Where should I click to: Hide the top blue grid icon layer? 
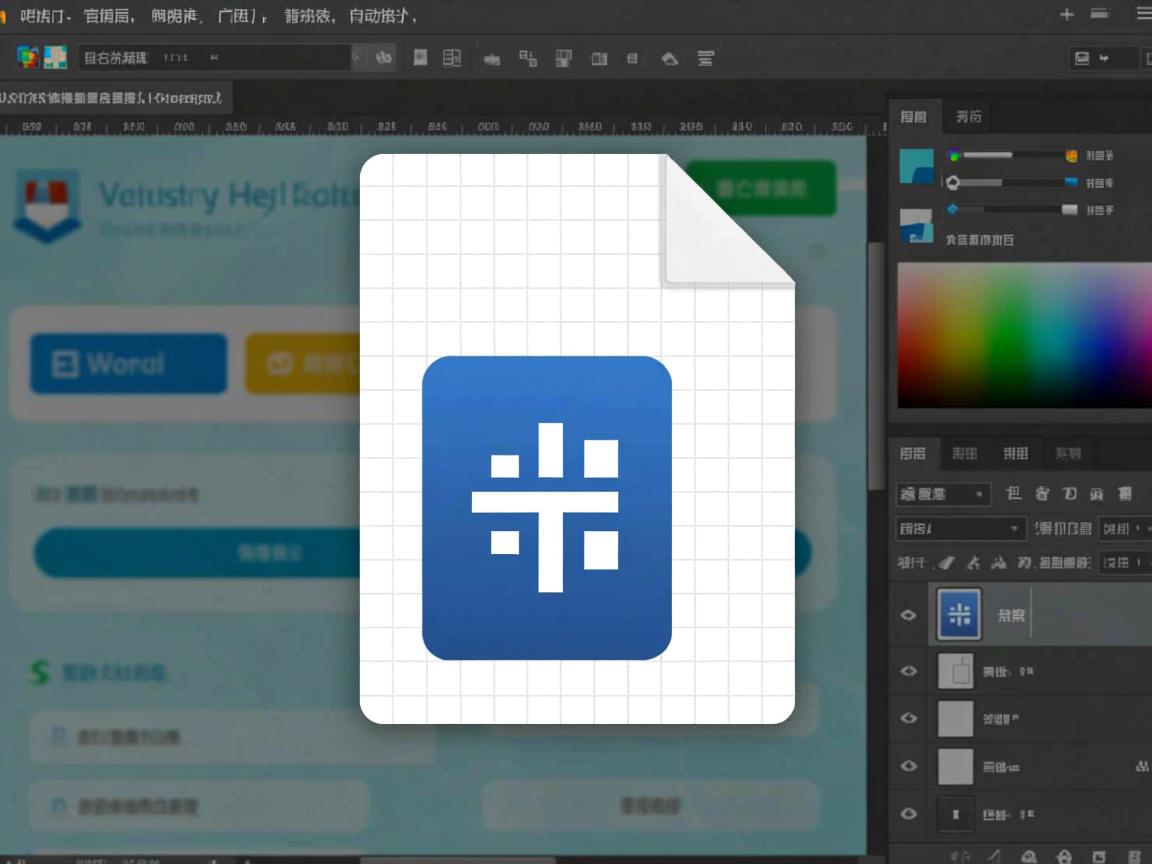tap(908, 615)
